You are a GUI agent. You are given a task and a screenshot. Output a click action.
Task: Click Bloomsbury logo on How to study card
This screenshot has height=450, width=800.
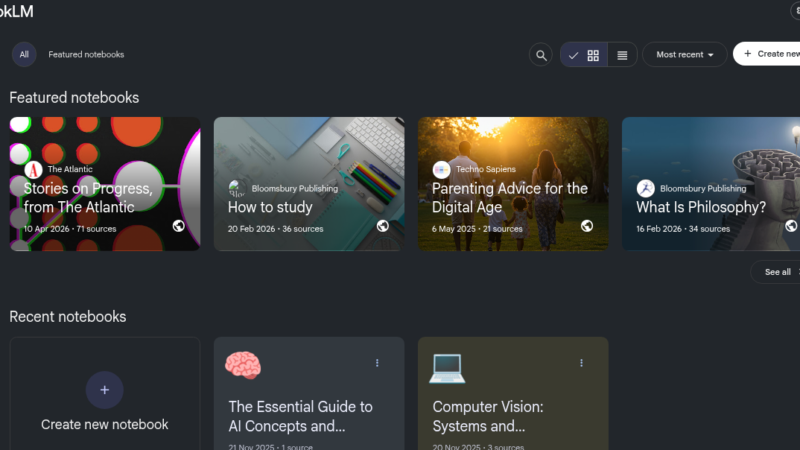pos(237,189)
